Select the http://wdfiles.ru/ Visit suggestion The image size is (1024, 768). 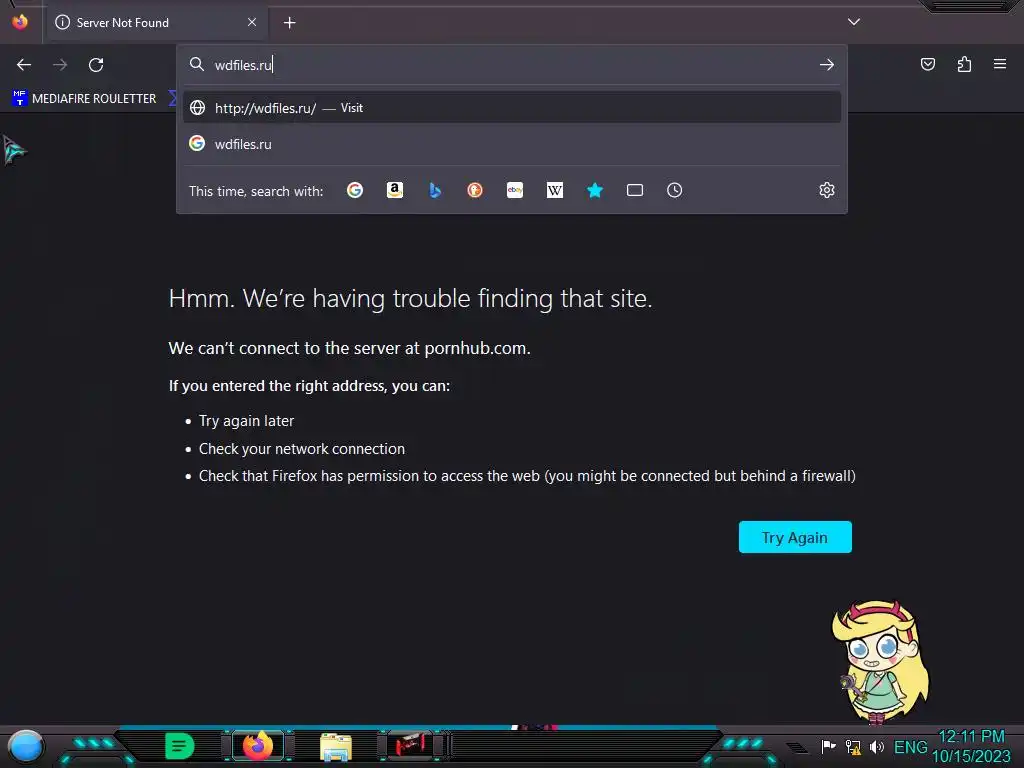click(512, 108)
